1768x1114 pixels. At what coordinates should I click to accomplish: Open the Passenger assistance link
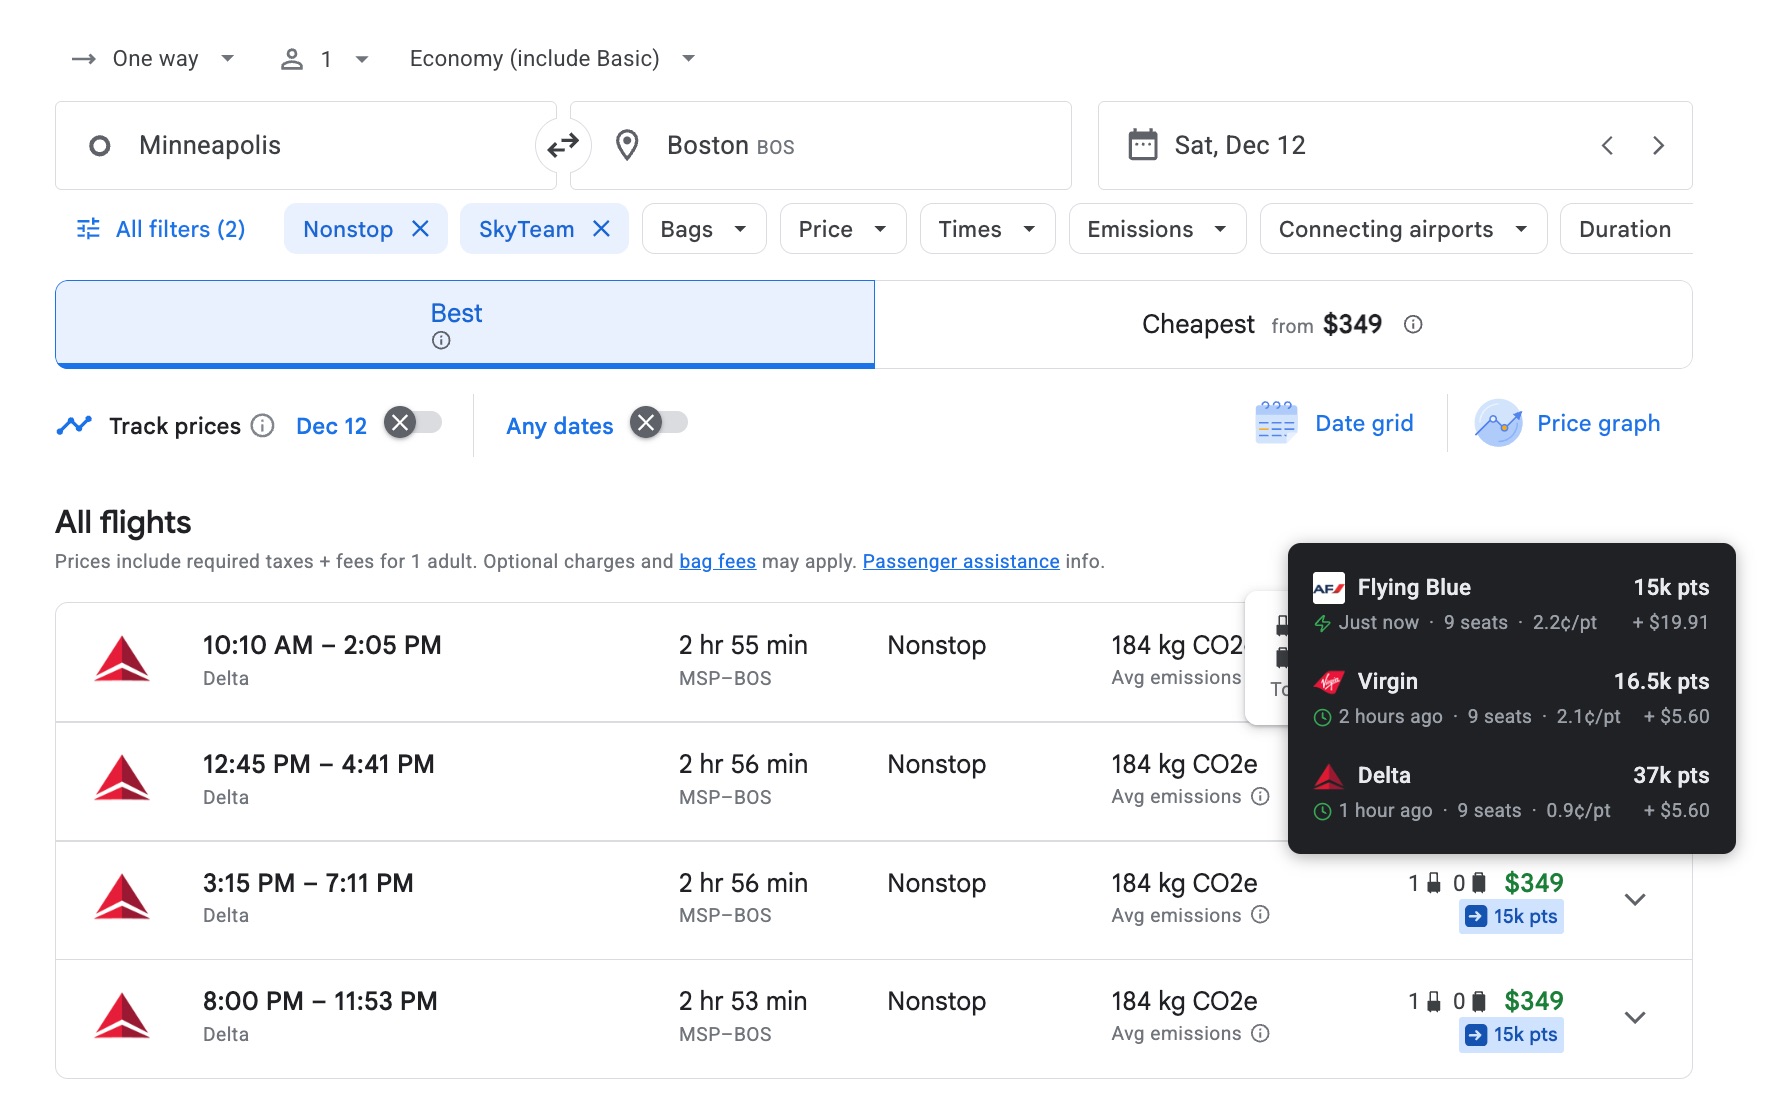pos(961,561)
